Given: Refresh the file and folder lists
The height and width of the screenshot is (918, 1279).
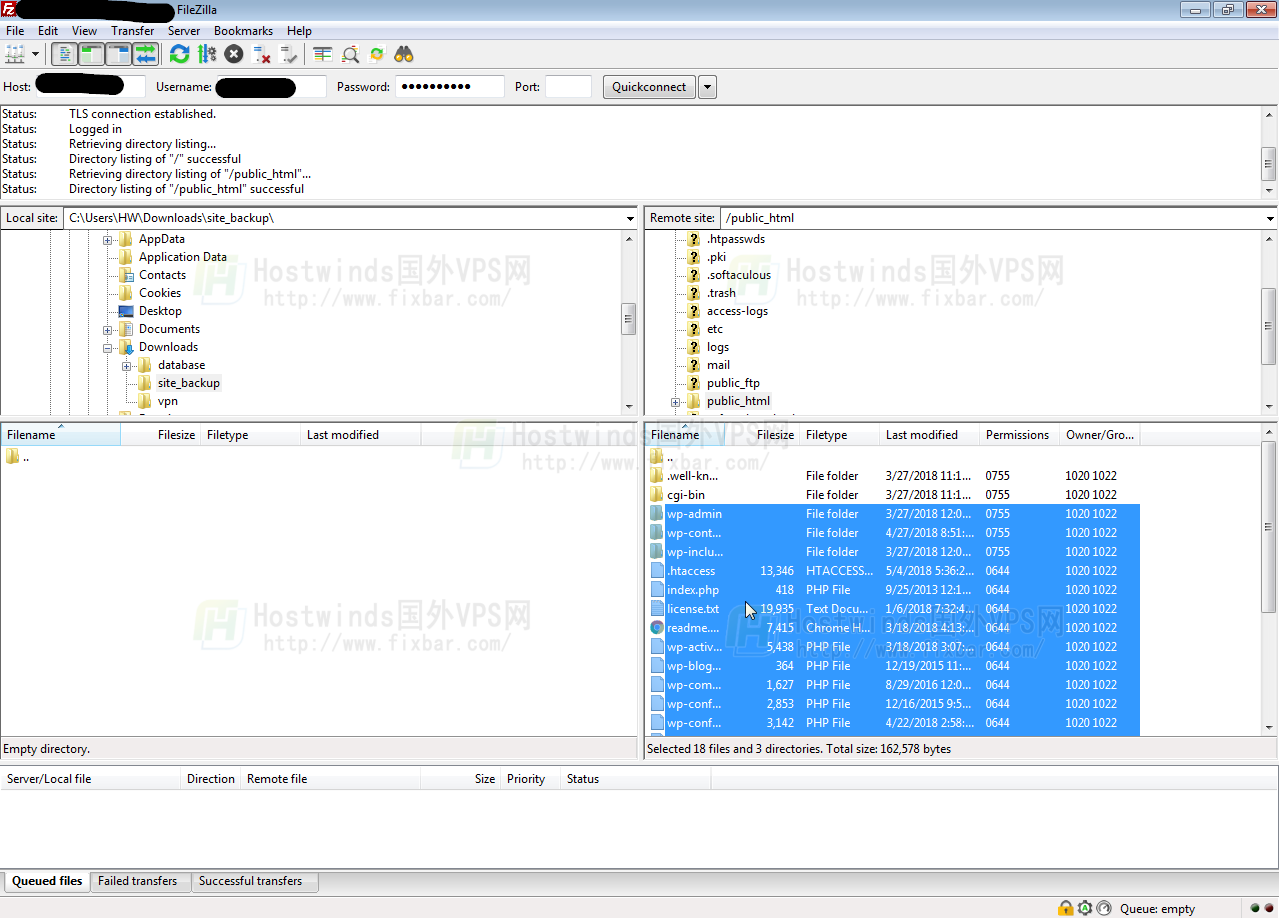Looking at the screenshot, I should pyautogui.click(x=179, y=54).
